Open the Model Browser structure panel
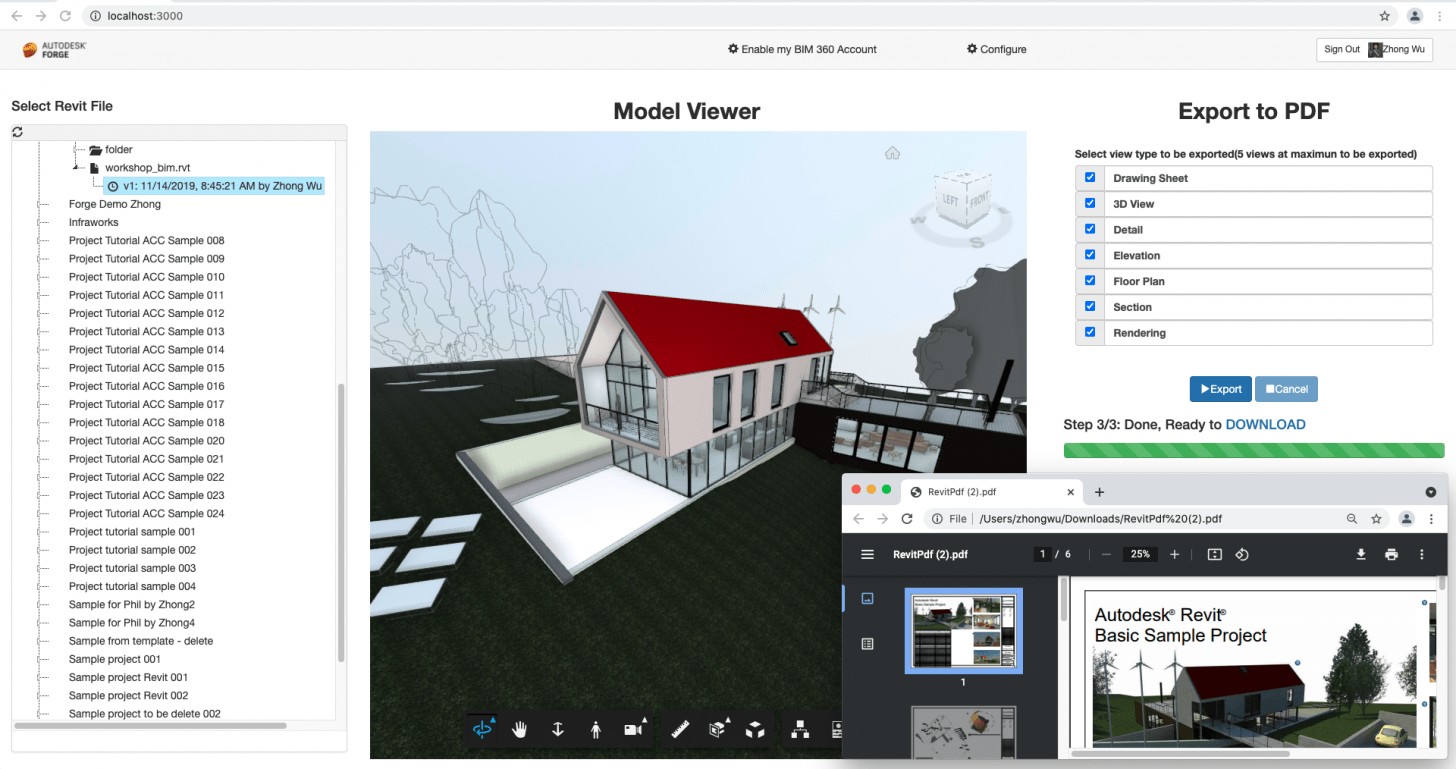Image resolution: width=1456 pixels, height=769 pixels. [799, 729]
